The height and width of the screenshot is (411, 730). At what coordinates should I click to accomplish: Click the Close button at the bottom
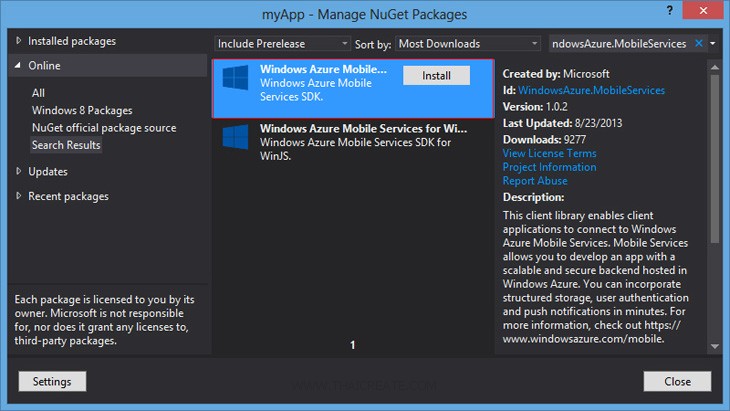pos(677,381)
